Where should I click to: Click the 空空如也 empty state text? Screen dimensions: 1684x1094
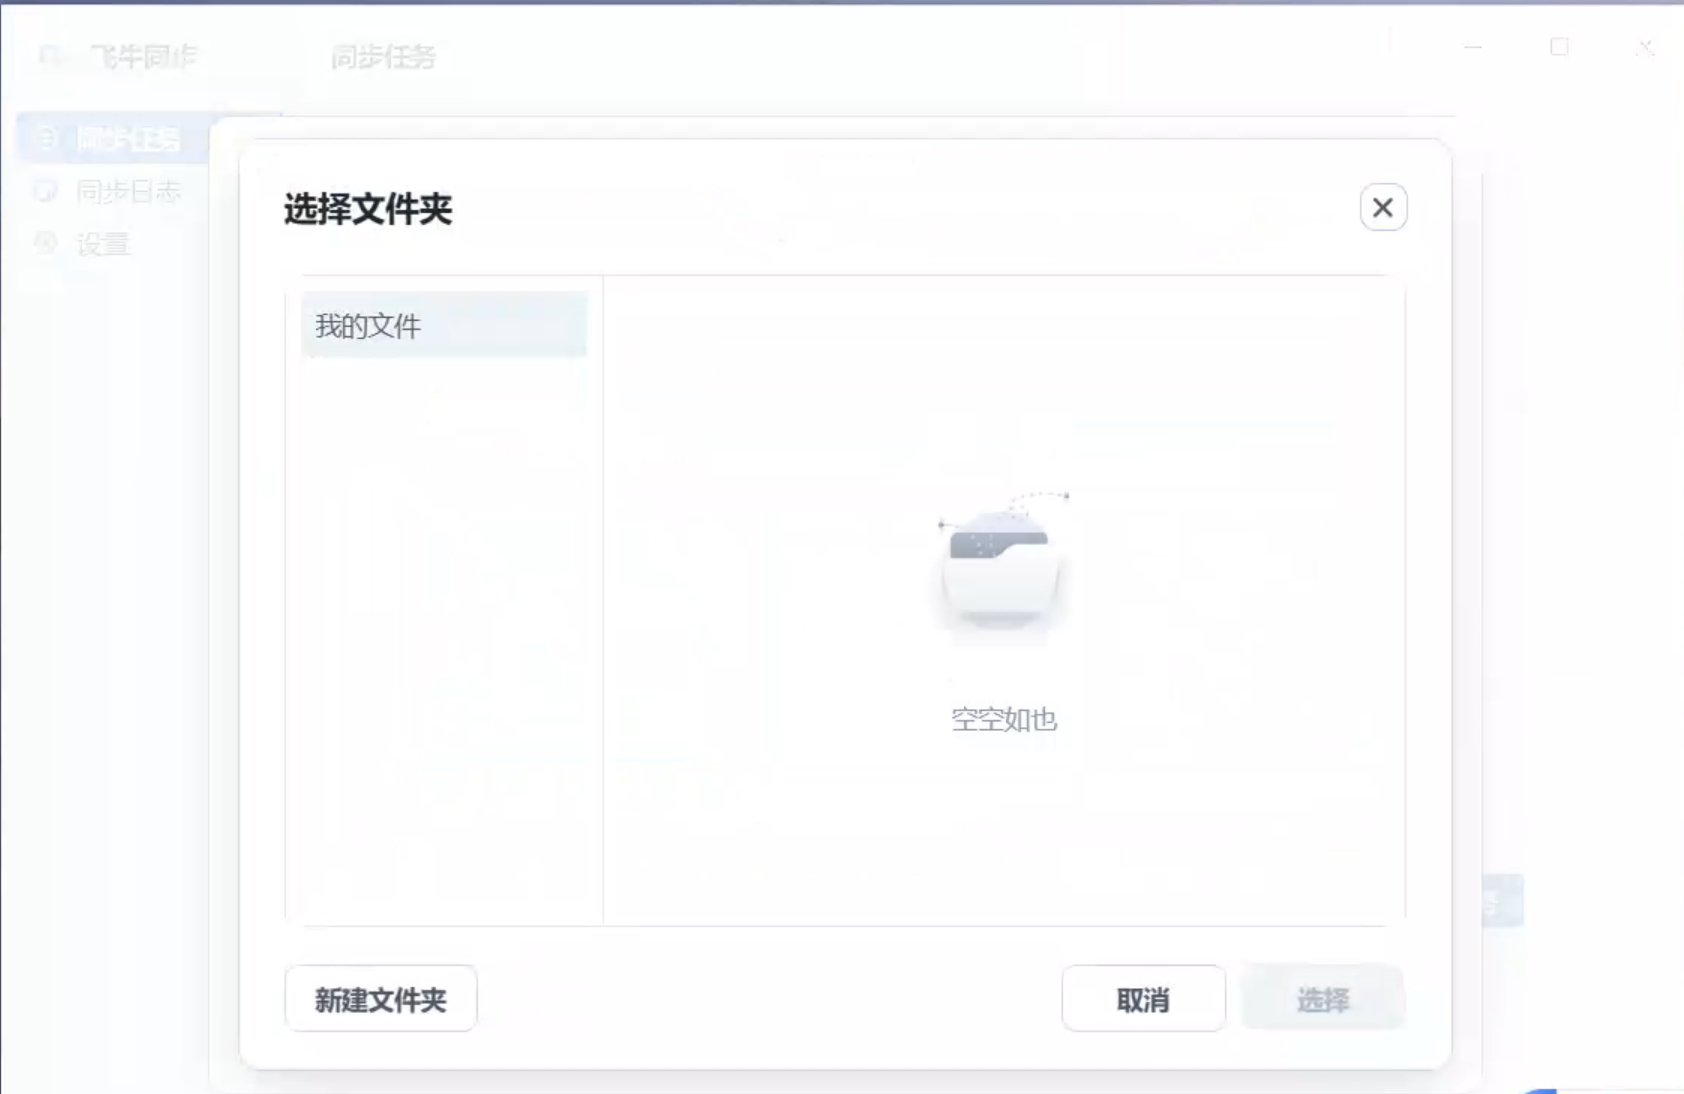[1003, 719]
